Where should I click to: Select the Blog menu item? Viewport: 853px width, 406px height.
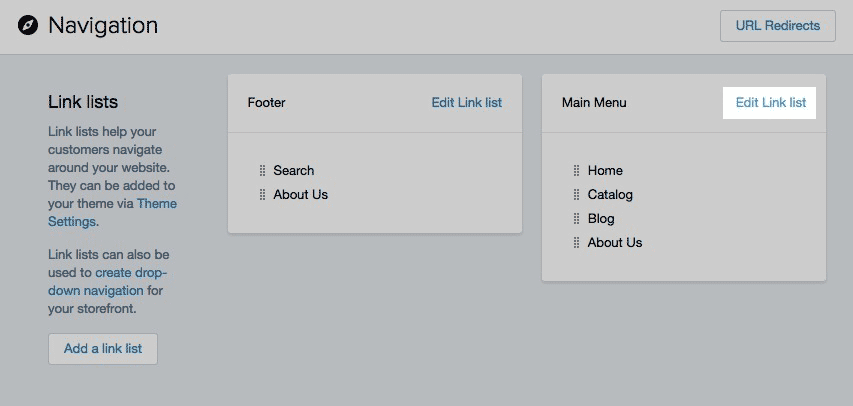click(601, 219)
